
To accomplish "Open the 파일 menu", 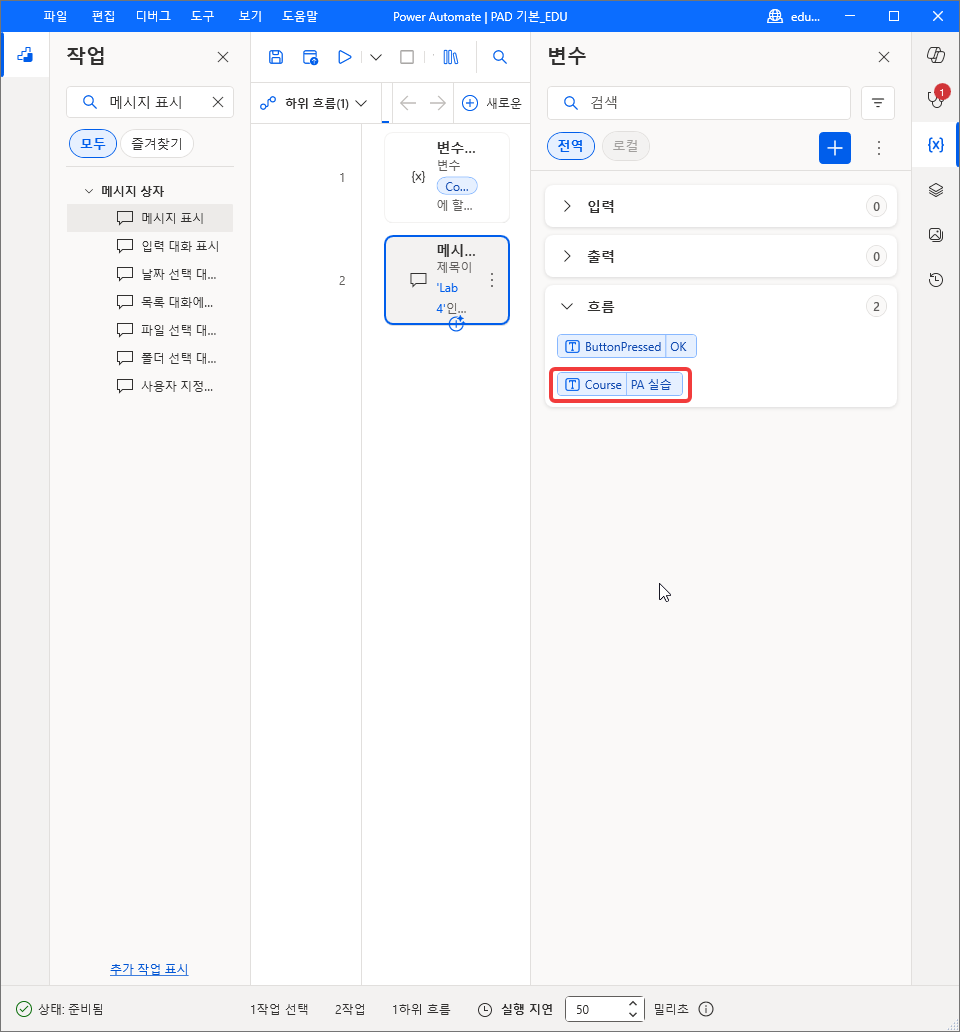I will [55, 16].
